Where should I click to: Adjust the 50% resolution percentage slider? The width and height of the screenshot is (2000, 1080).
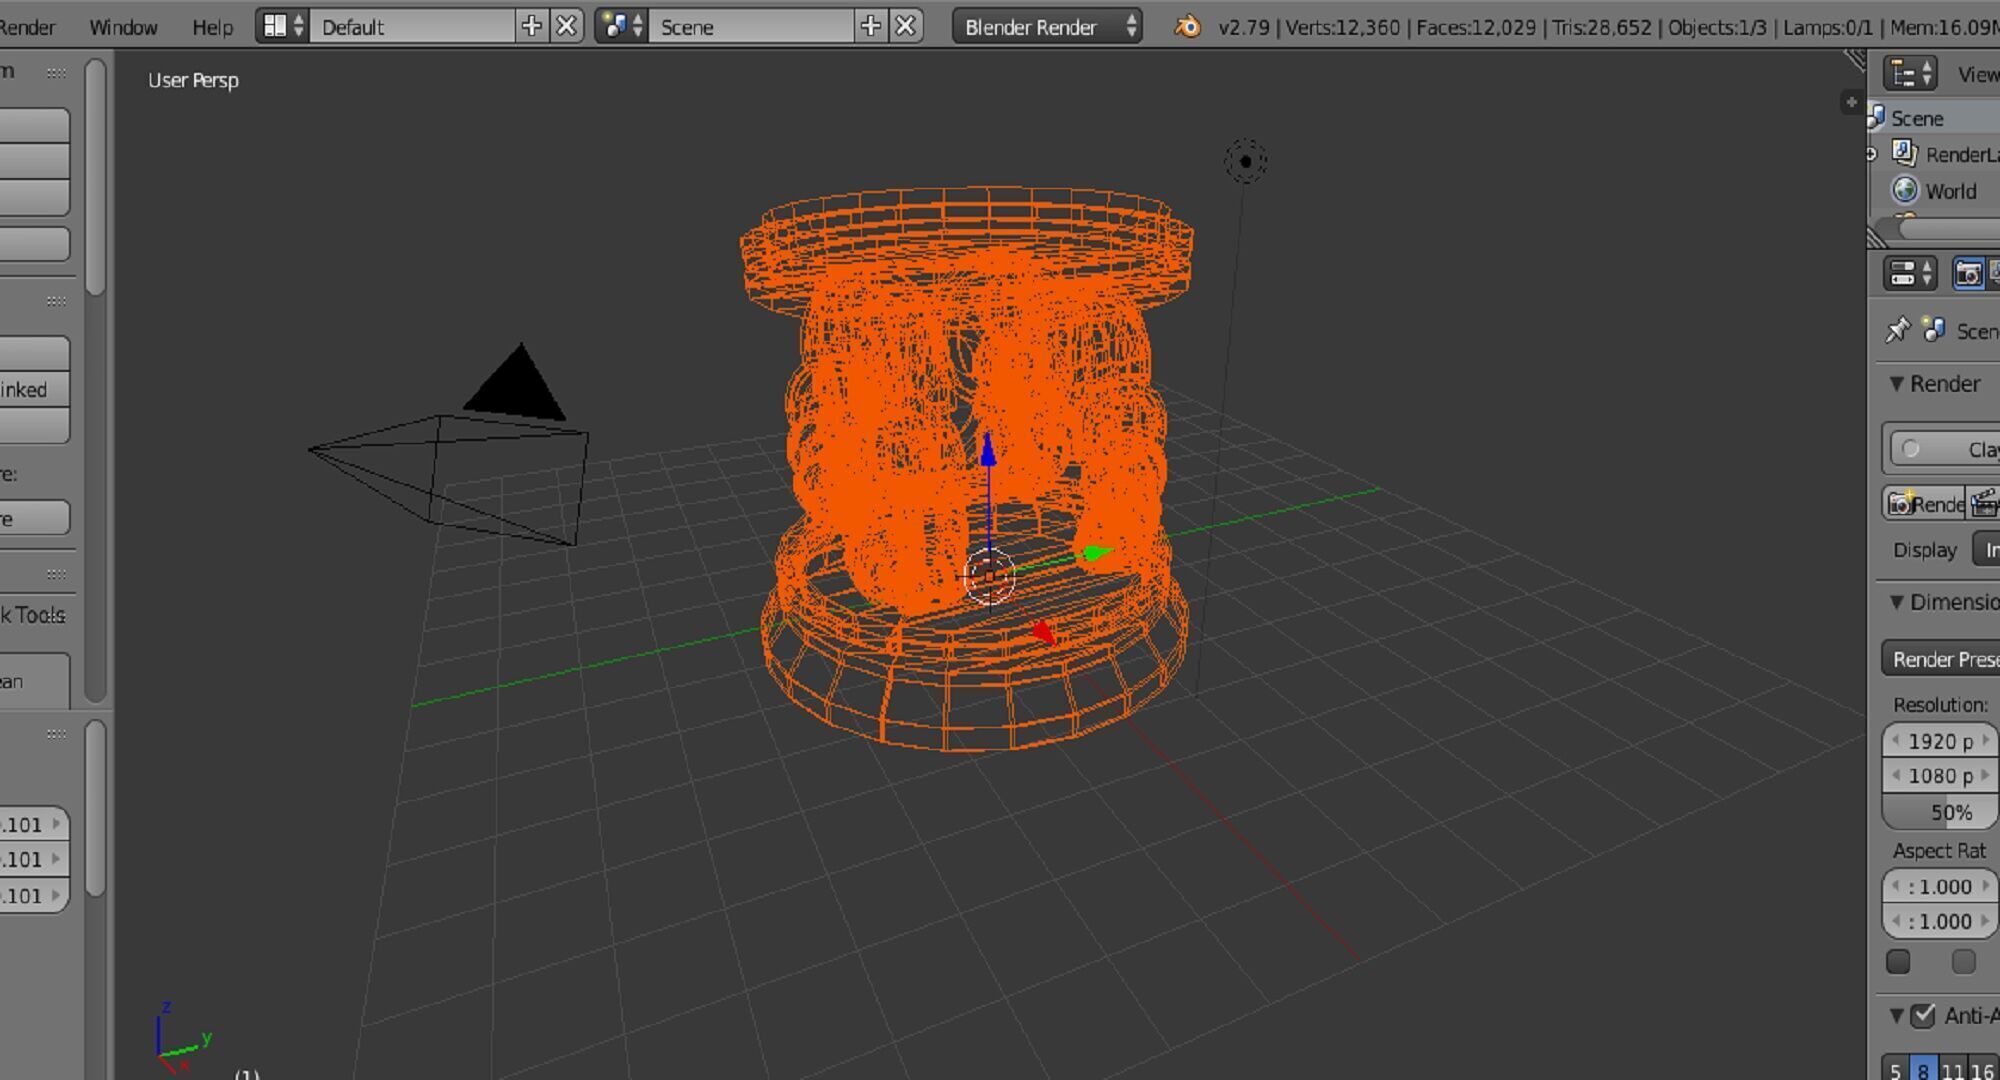pos(1939,811)
